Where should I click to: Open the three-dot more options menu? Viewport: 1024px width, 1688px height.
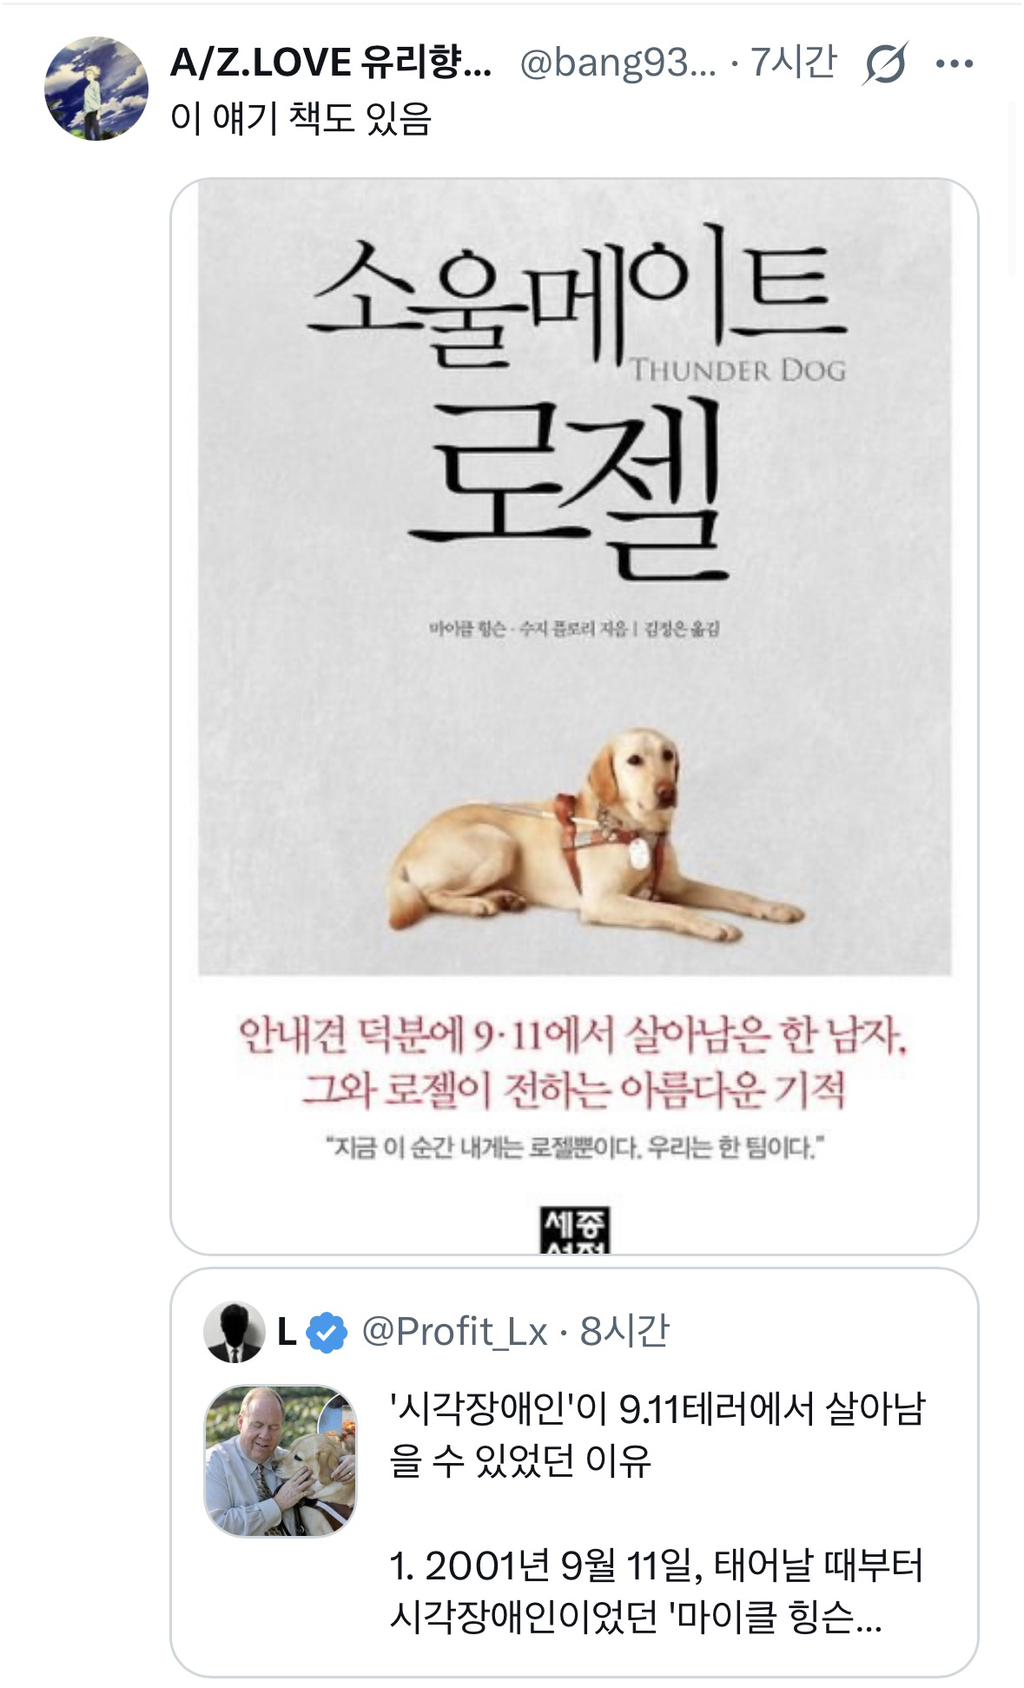coord(954,64)
